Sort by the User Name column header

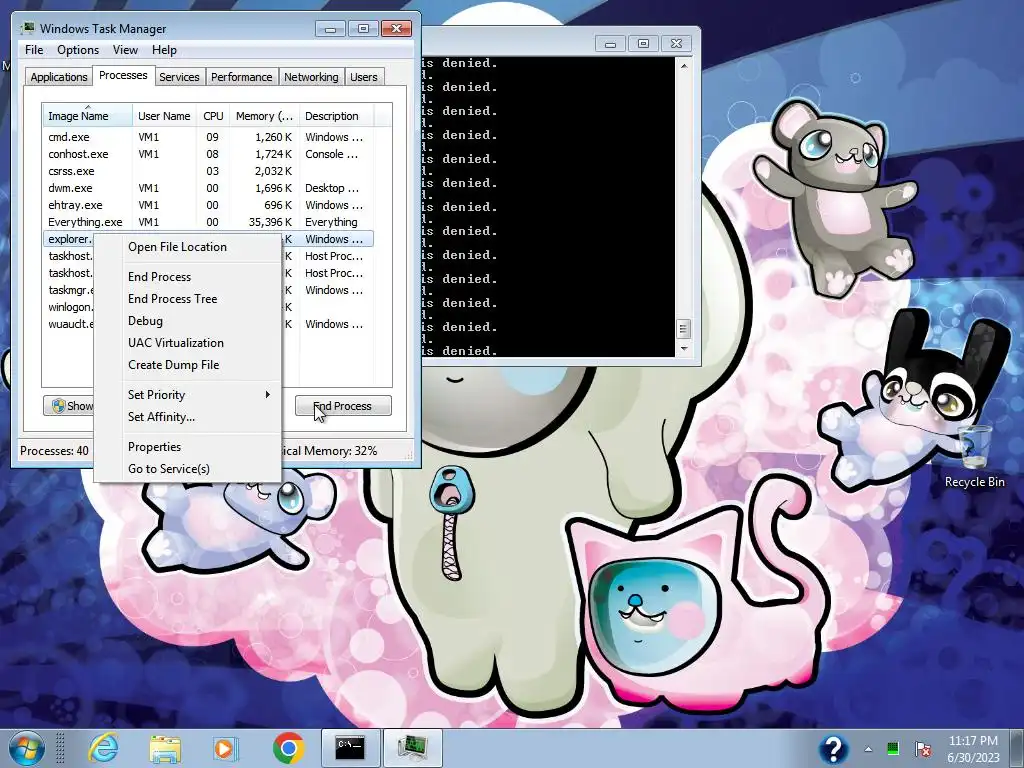(x=164, y=116)
